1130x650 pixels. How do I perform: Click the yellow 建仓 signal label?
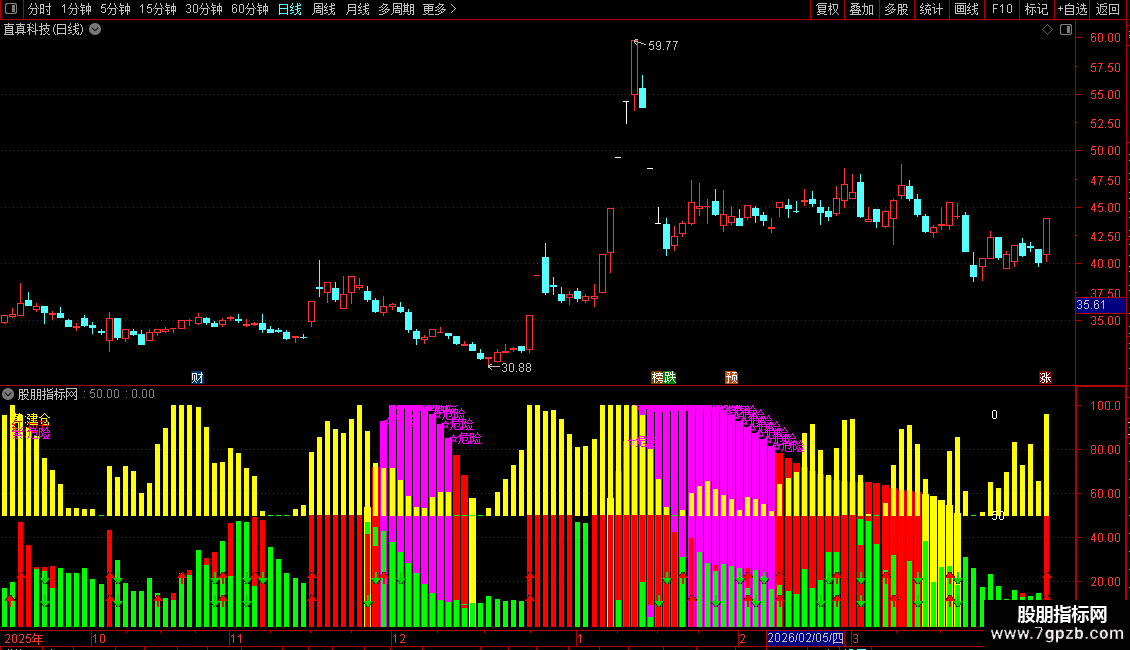(x=37, y=419)
